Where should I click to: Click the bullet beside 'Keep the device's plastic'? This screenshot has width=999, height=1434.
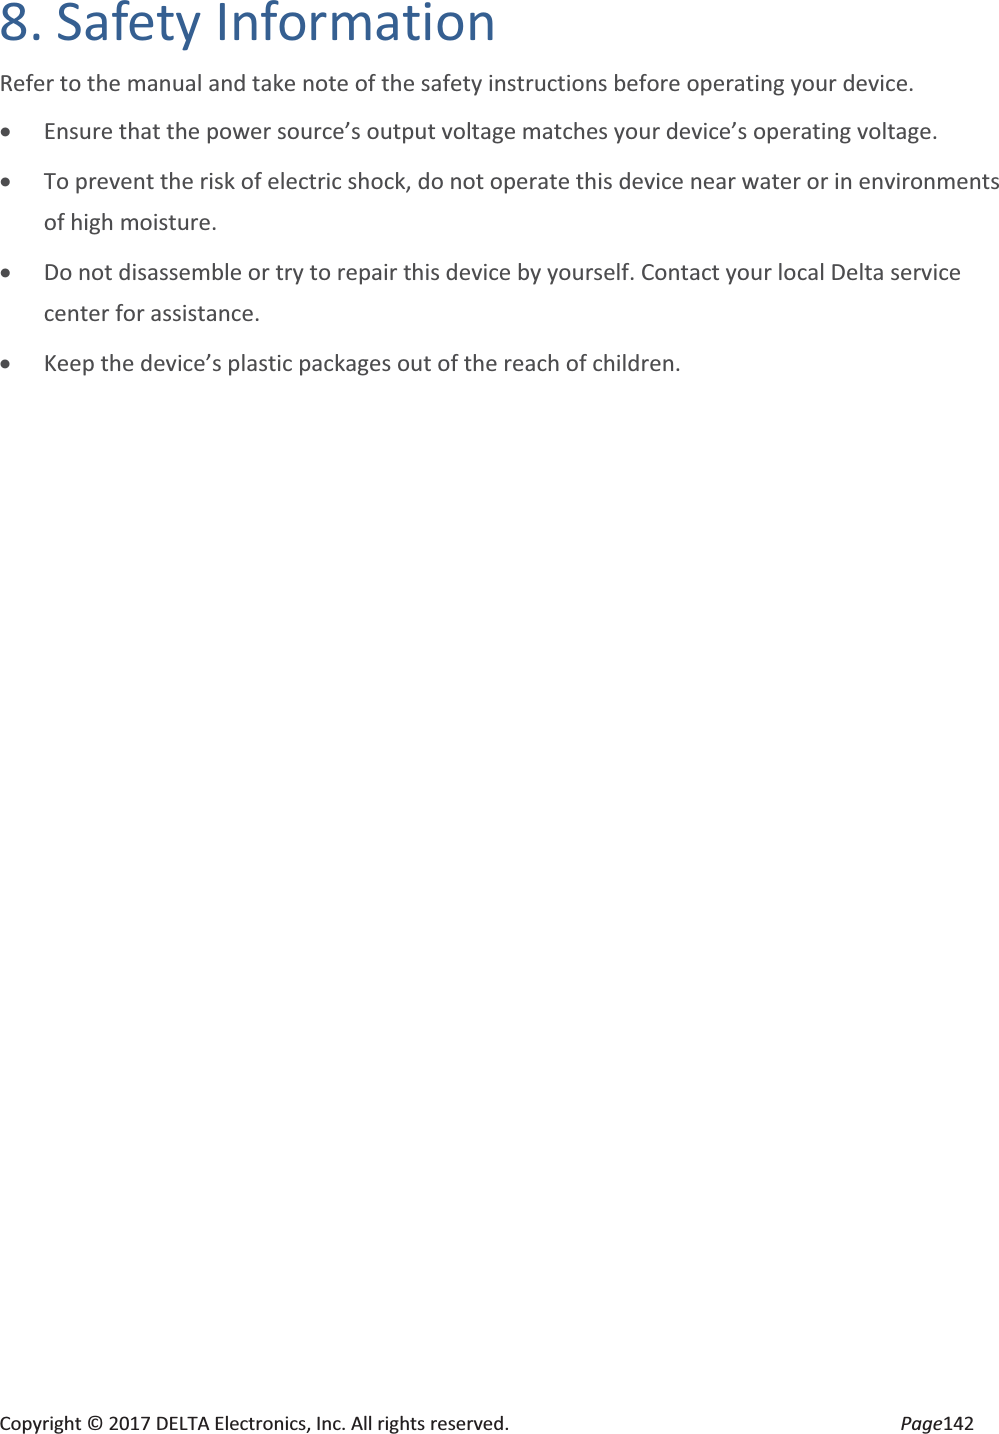click(x=8, y=365)
